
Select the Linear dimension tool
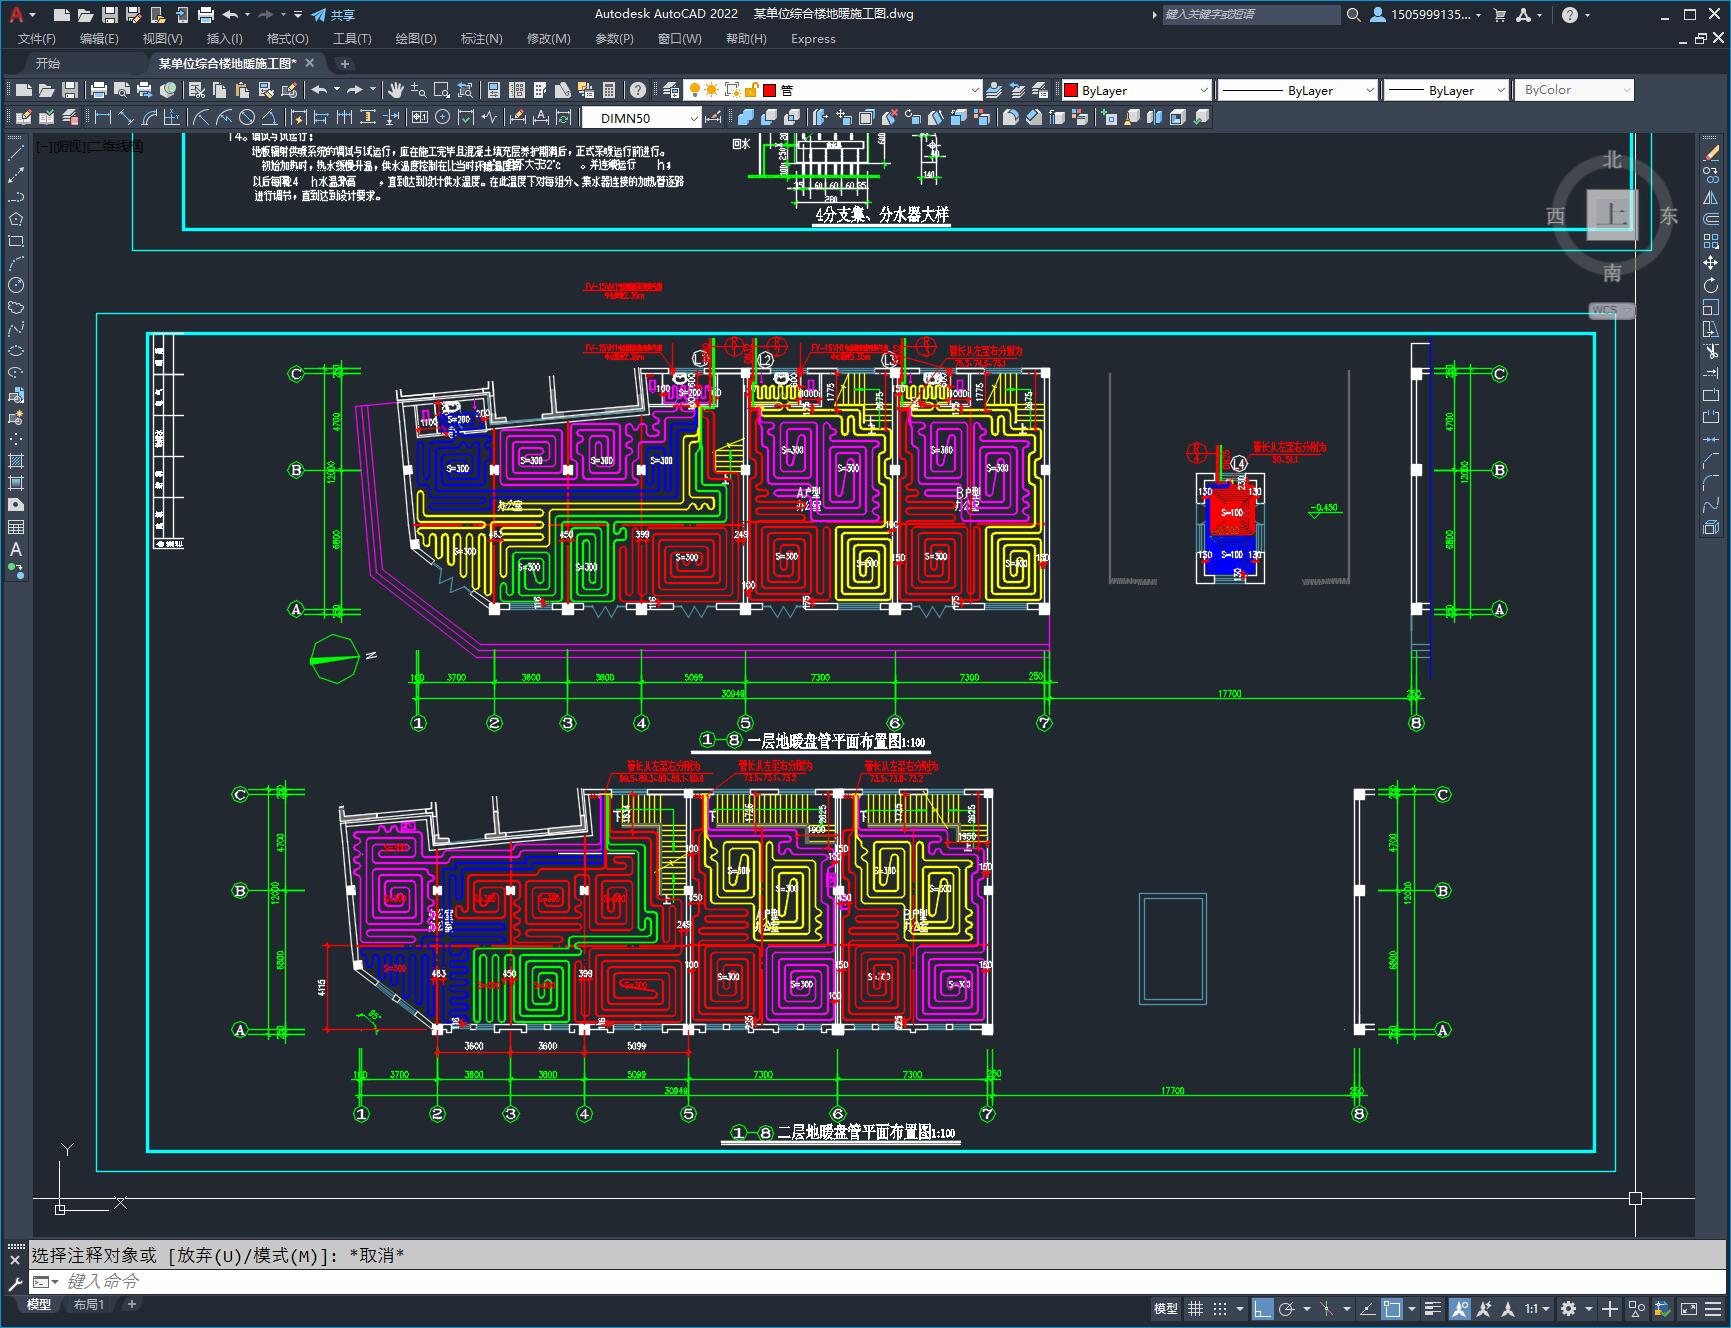103,117
